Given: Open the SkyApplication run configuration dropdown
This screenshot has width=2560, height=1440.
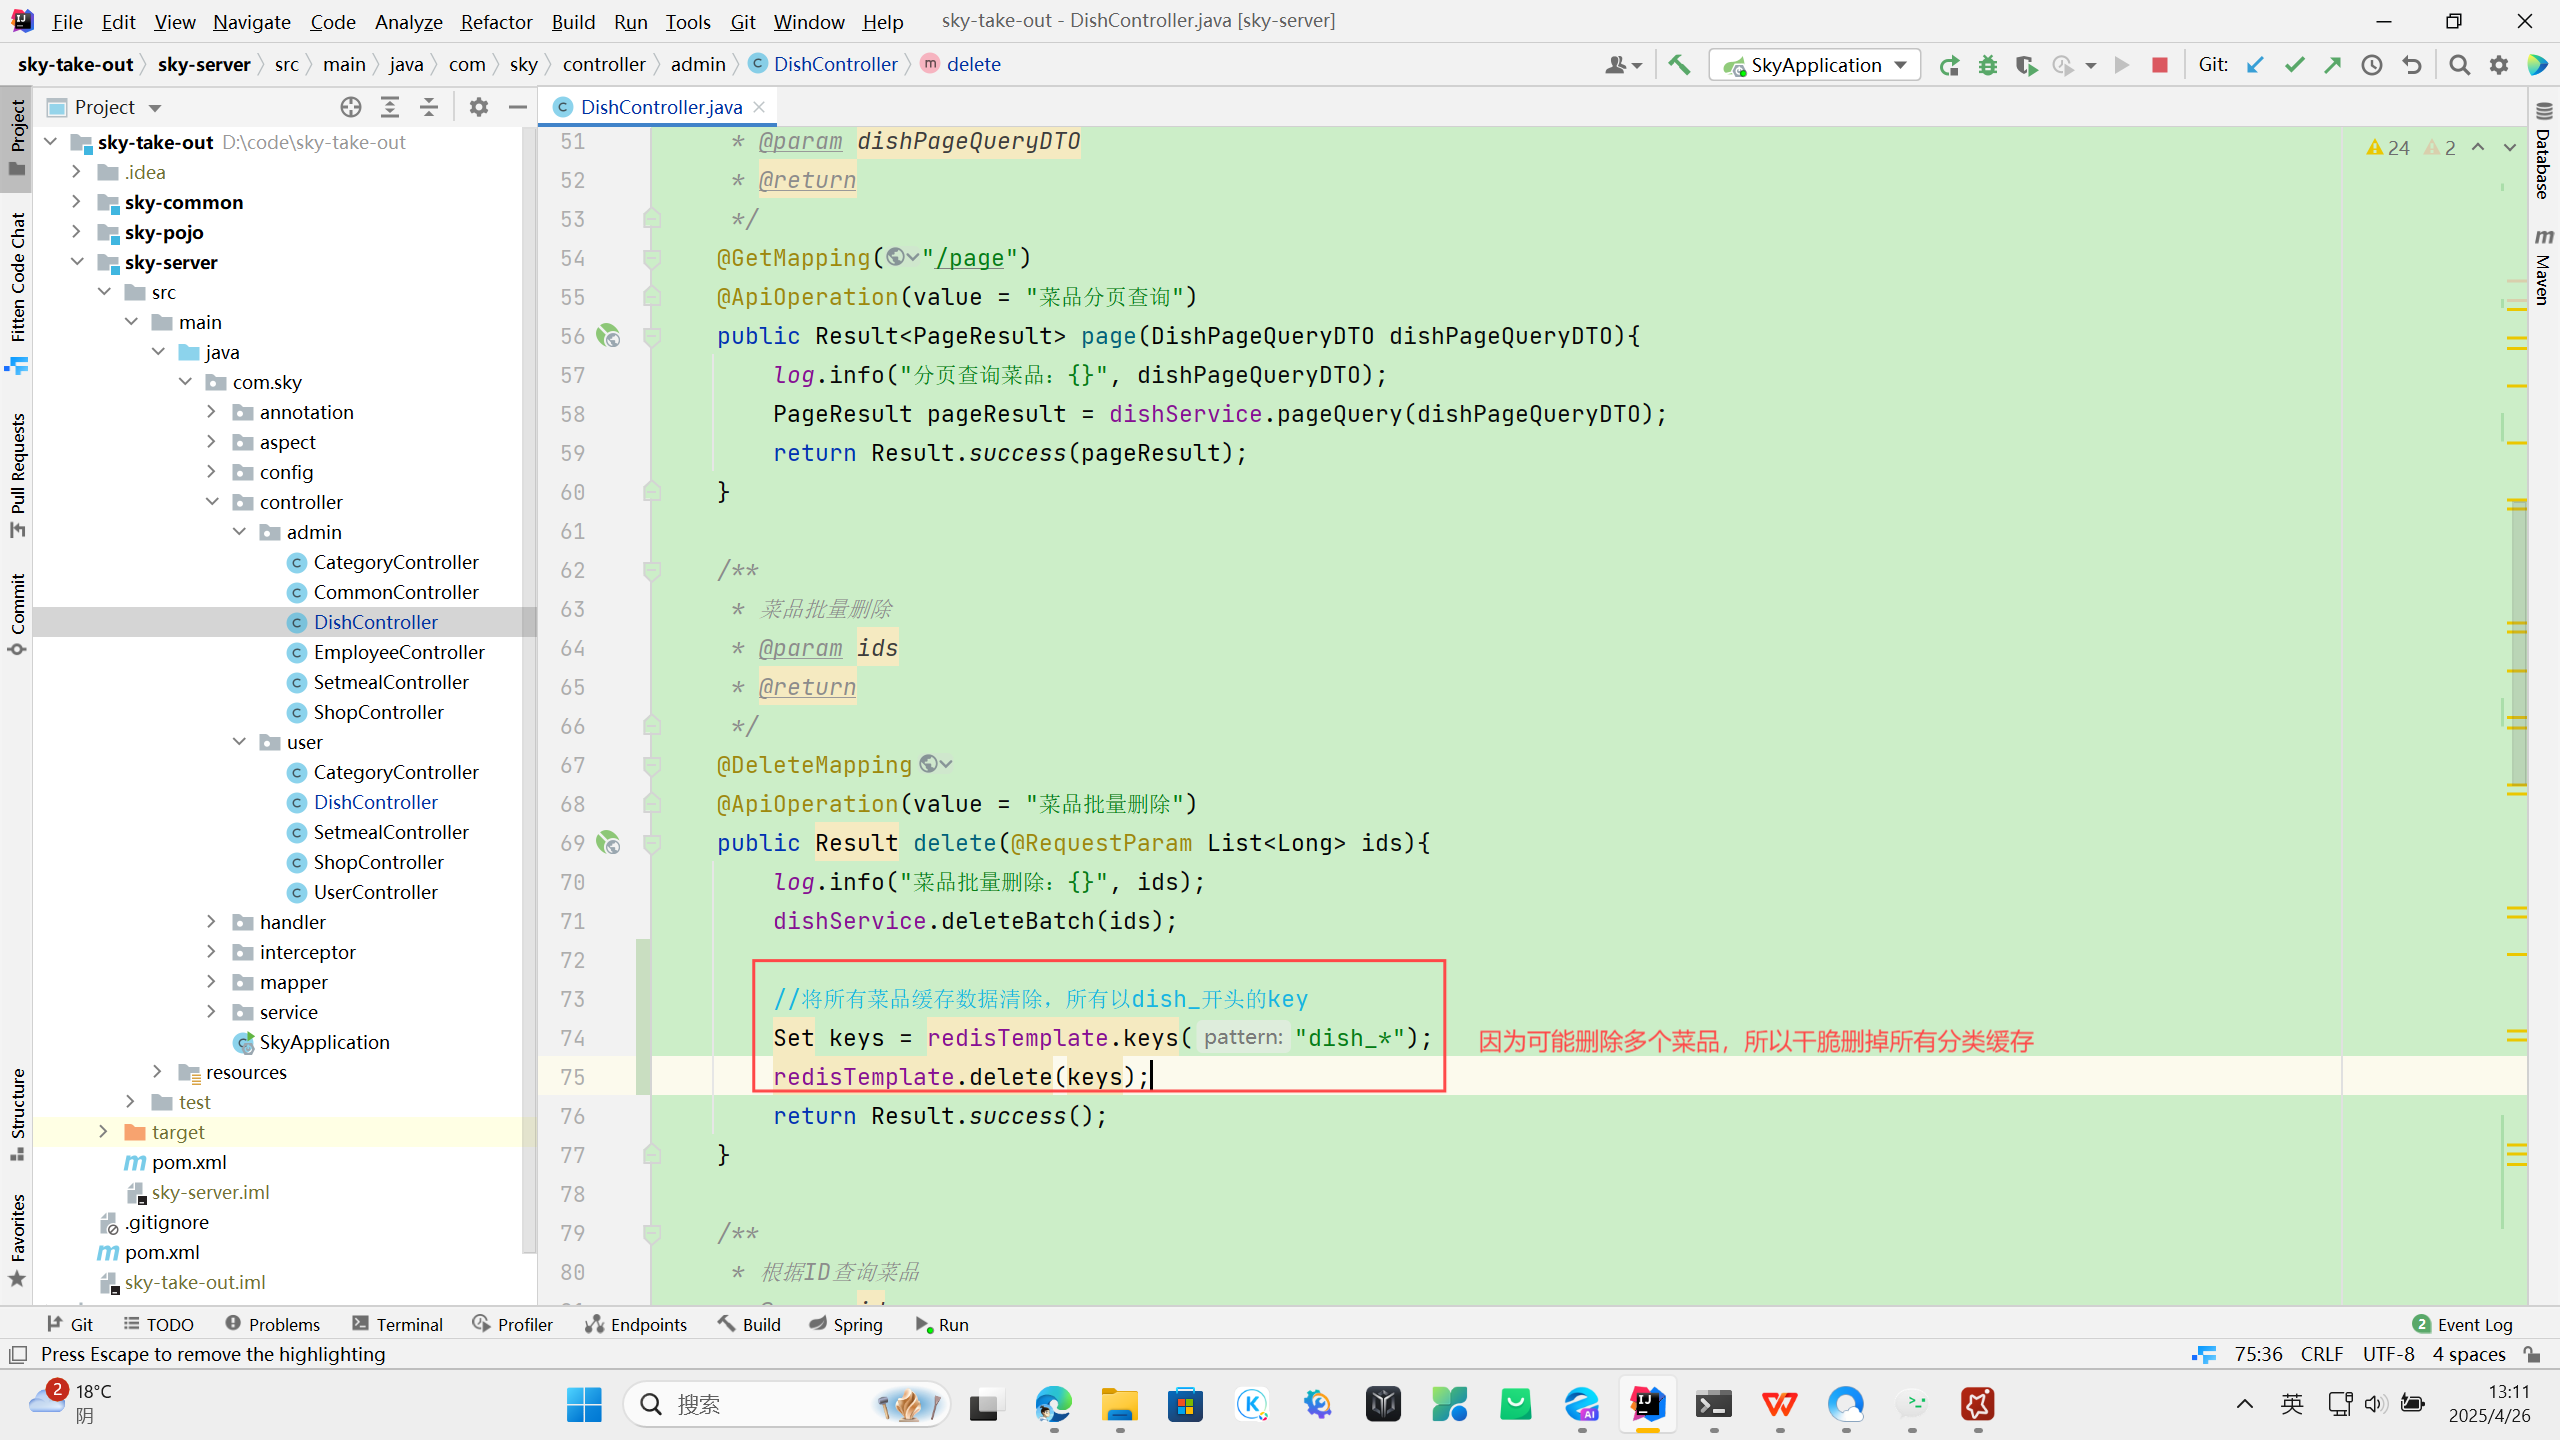Looking at the screenshot, I should pos(1814,65).
